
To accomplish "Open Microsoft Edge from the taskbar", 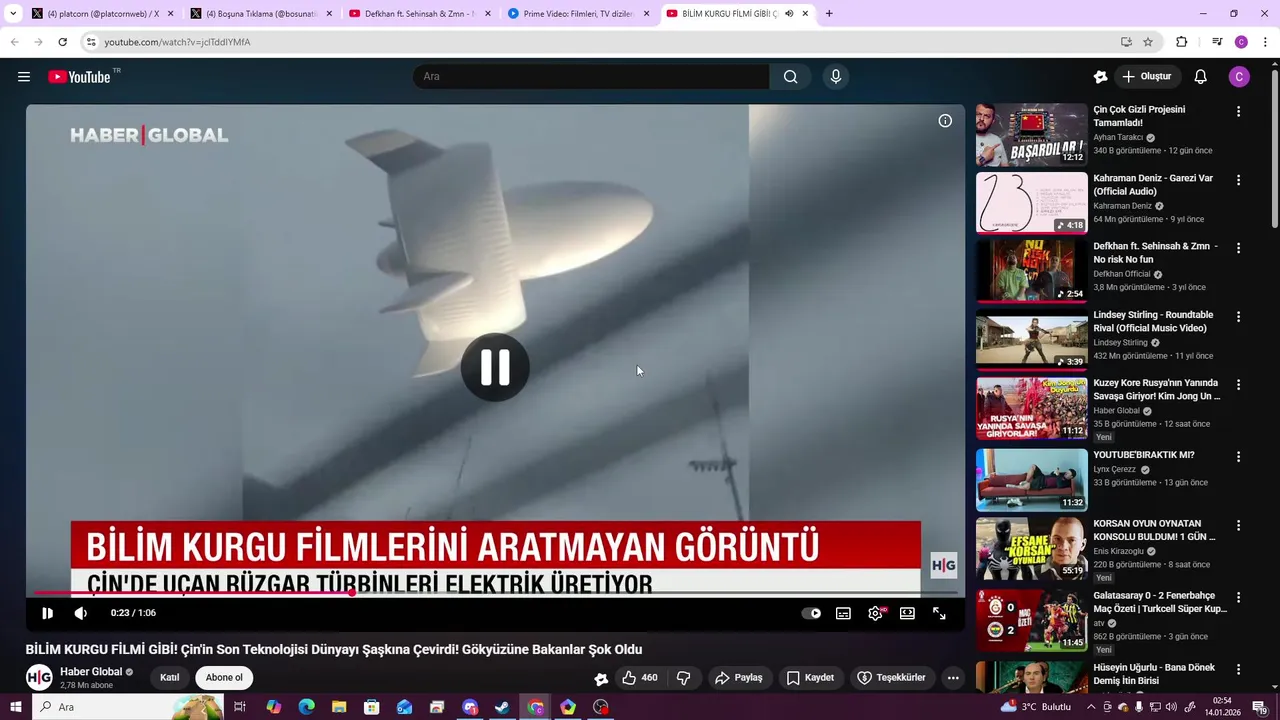I will [306, 707].
